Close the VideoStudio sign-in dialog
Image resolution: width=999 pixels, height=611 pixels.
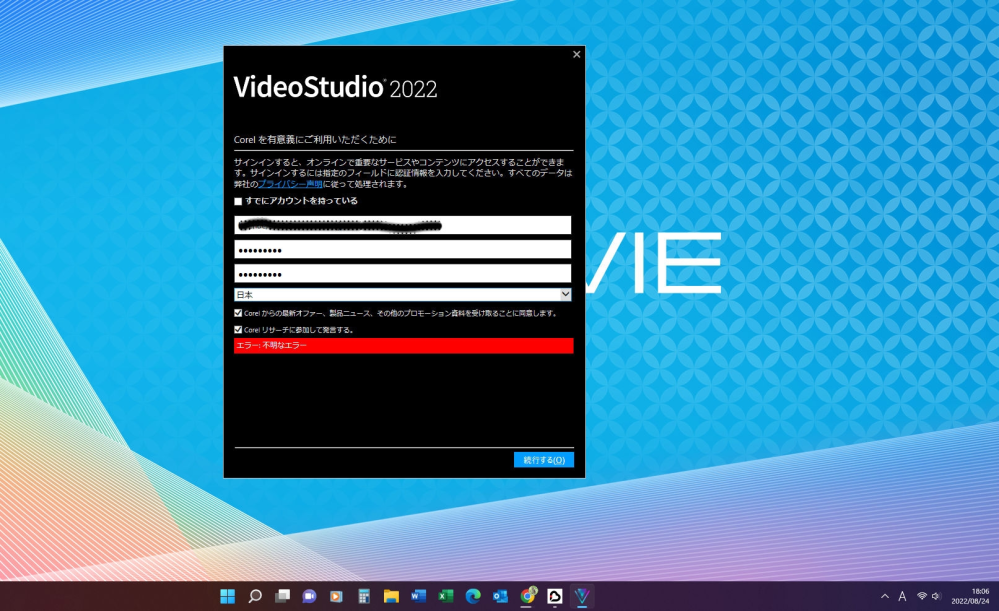[x=576, y=55]
